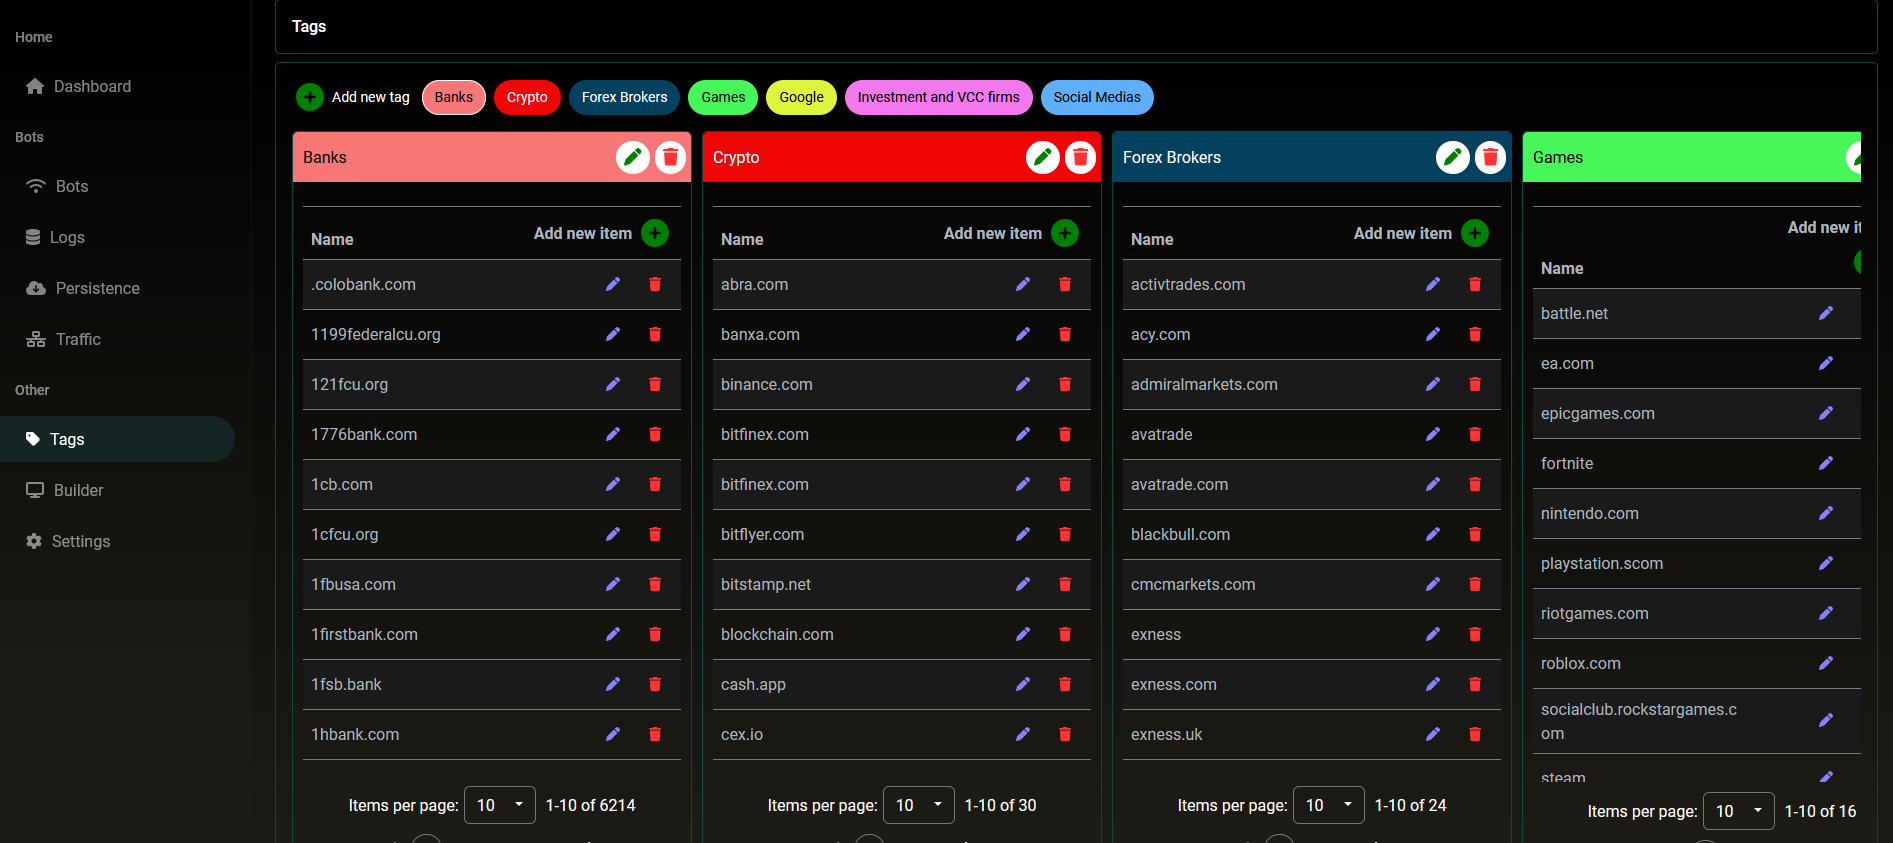Viewport: 1893px width, 843px height.
Task: Delete the cmcmarkets.com entry
Action: click(x=1475, y=584)
